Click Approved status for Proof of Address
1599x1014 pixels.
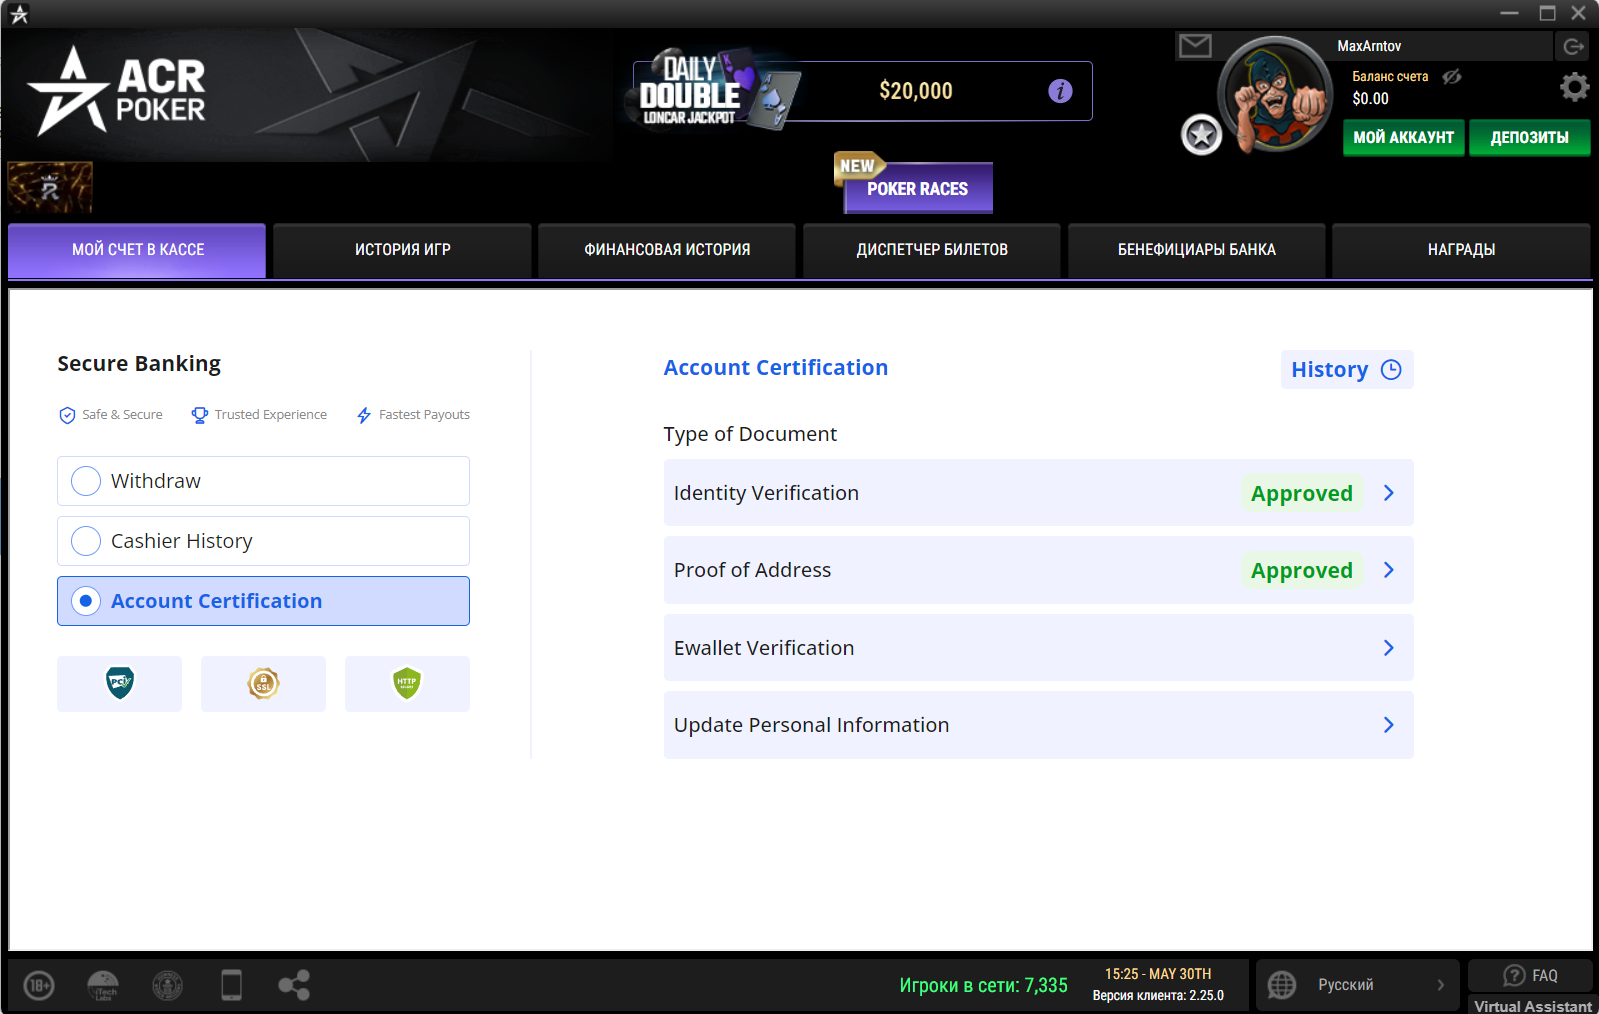(1302, 570)
